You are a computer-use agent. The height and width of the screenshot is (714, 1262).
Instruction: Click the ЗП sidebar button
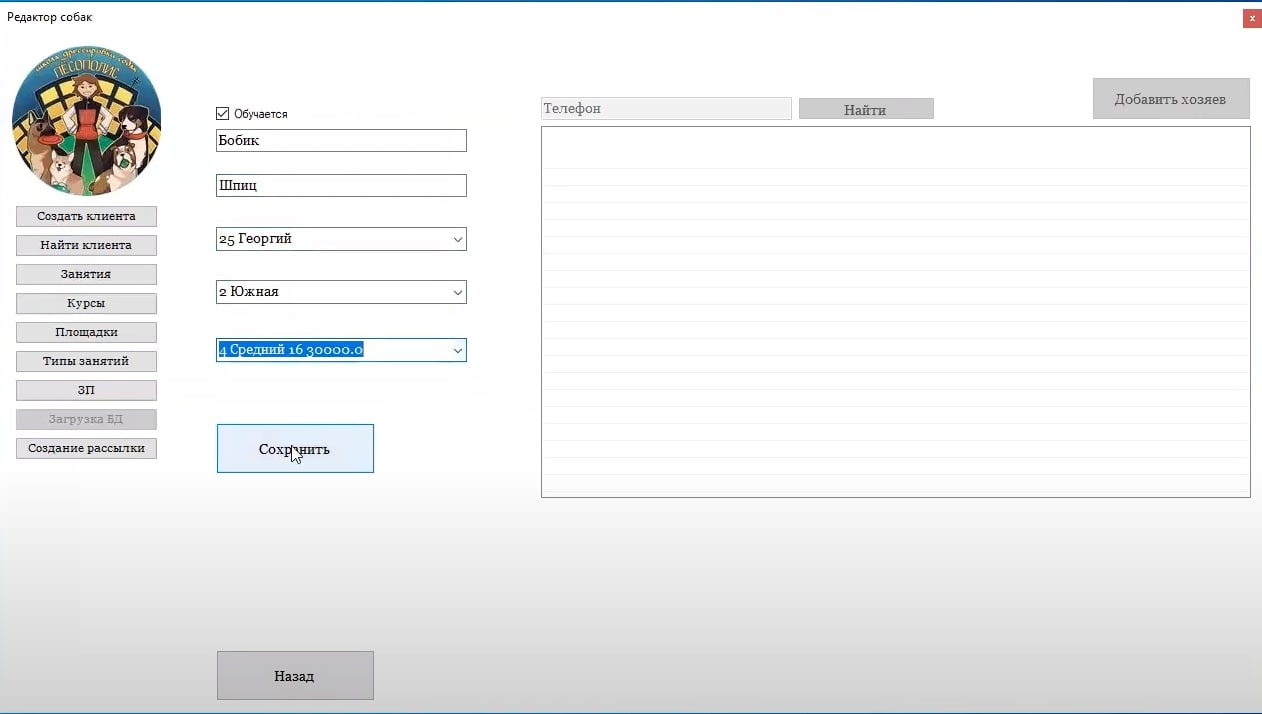(86, 390)
